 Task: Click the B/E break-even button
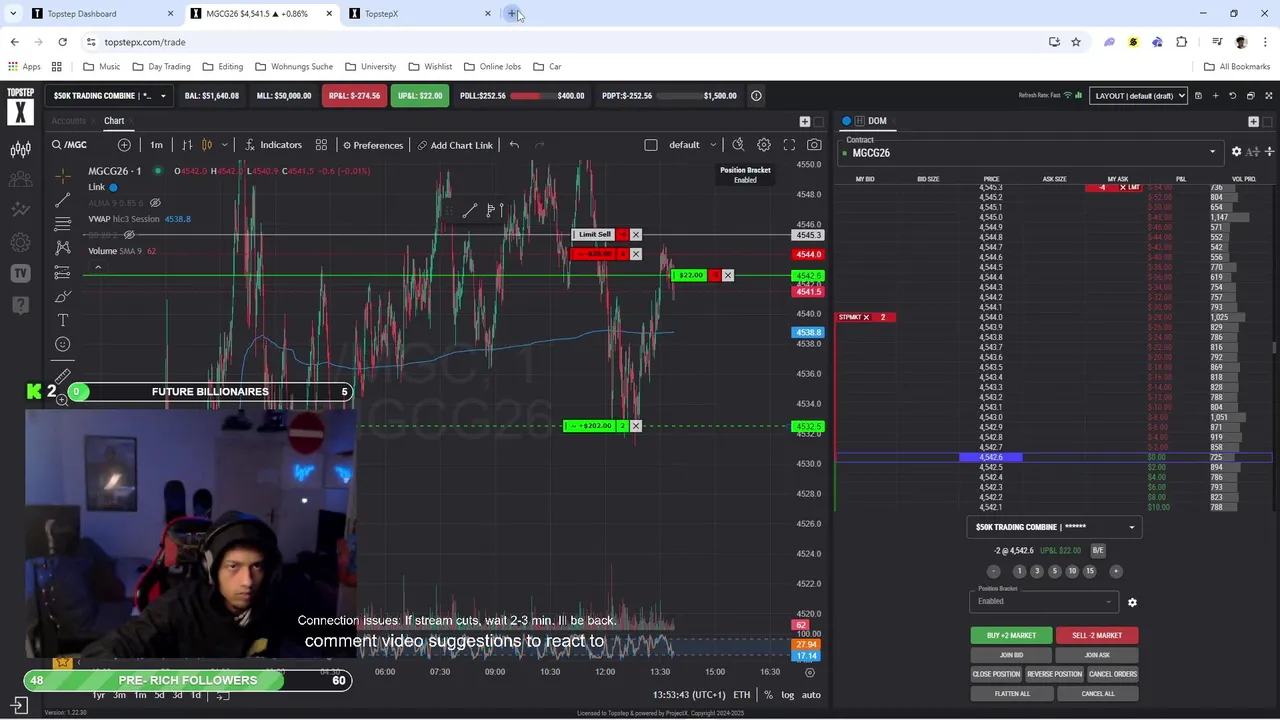coord(1098,550)
